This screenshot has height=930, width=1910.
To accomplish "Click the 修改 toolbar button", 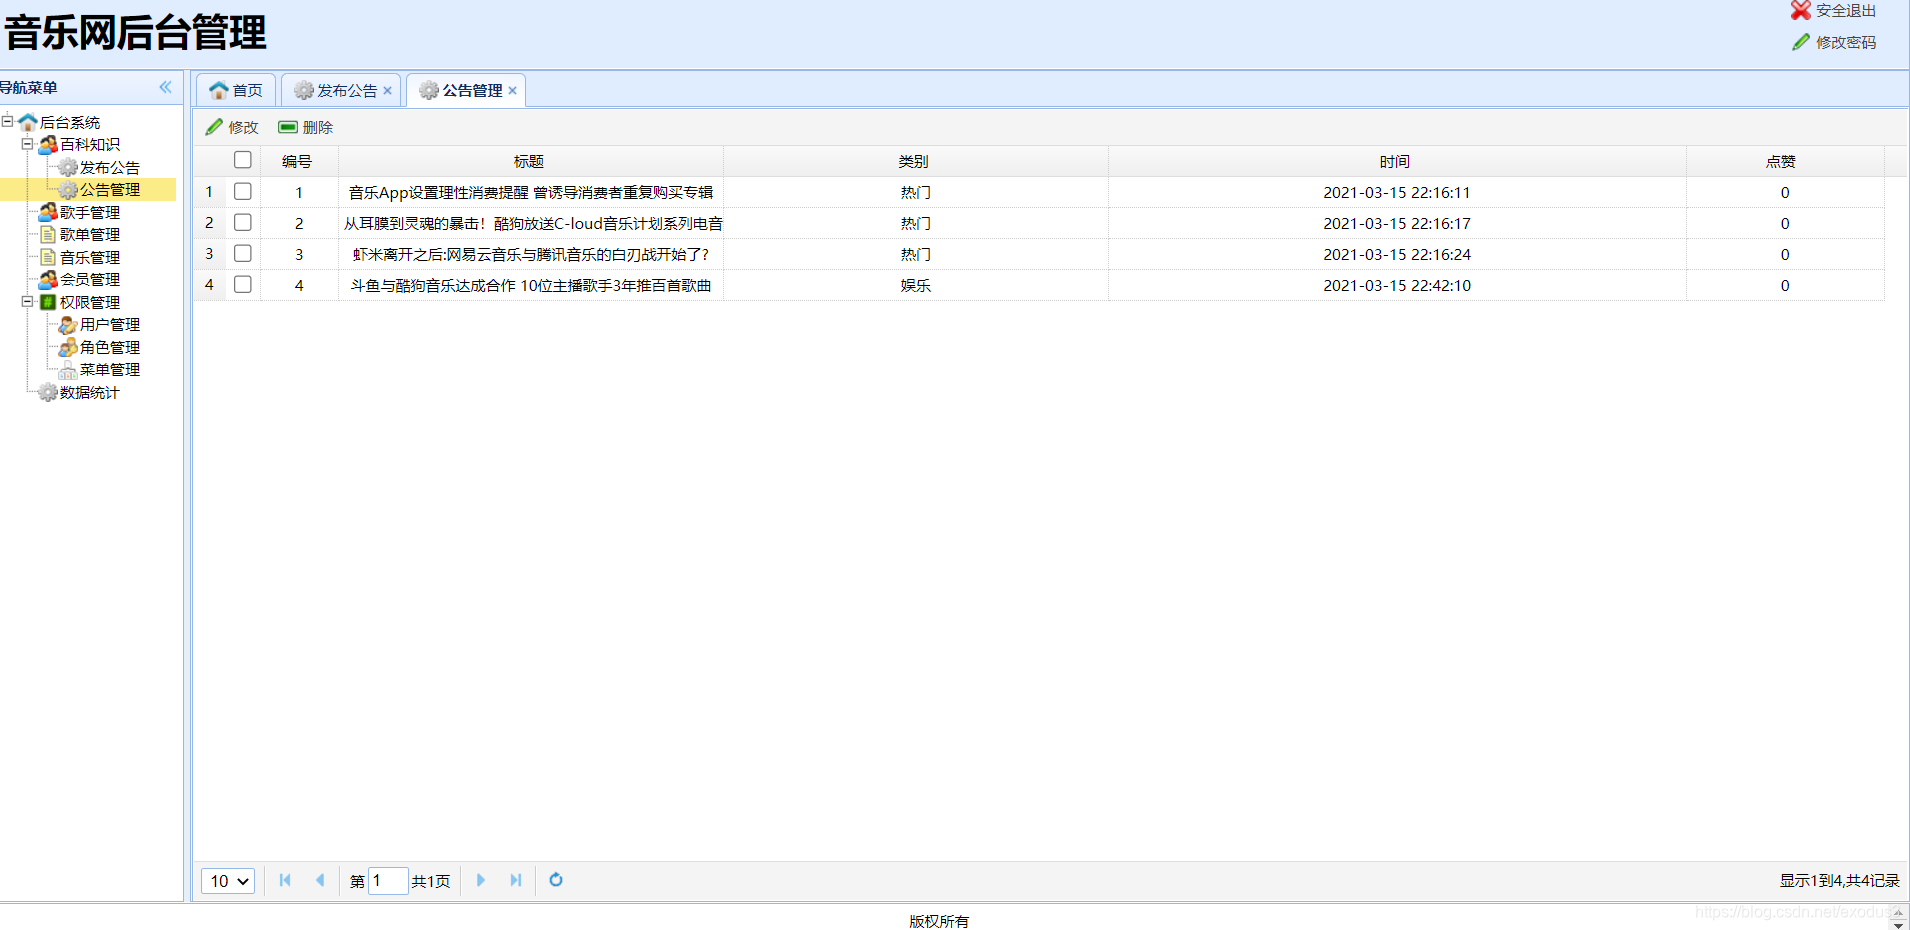I will (232, 127).
